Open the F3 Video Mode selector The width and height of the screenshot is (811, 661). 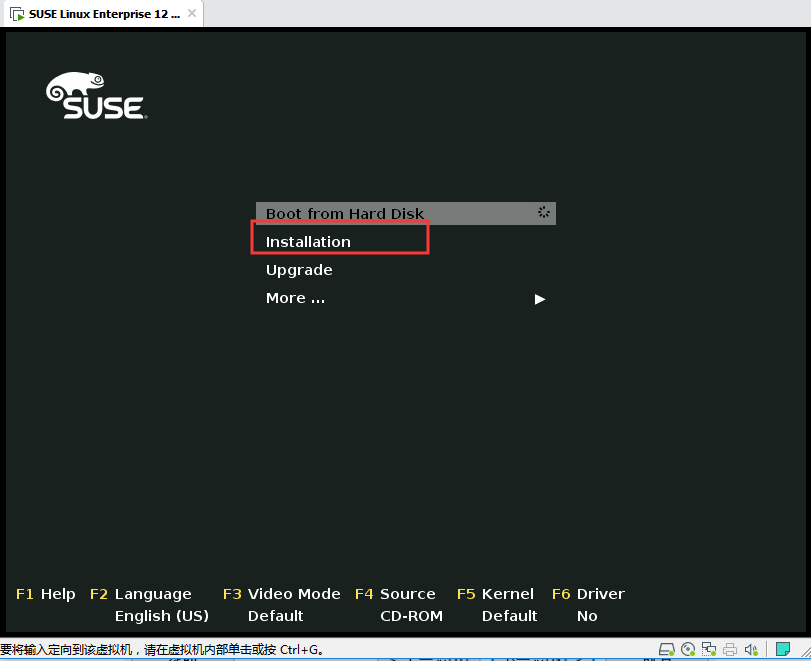pos(281,593)
